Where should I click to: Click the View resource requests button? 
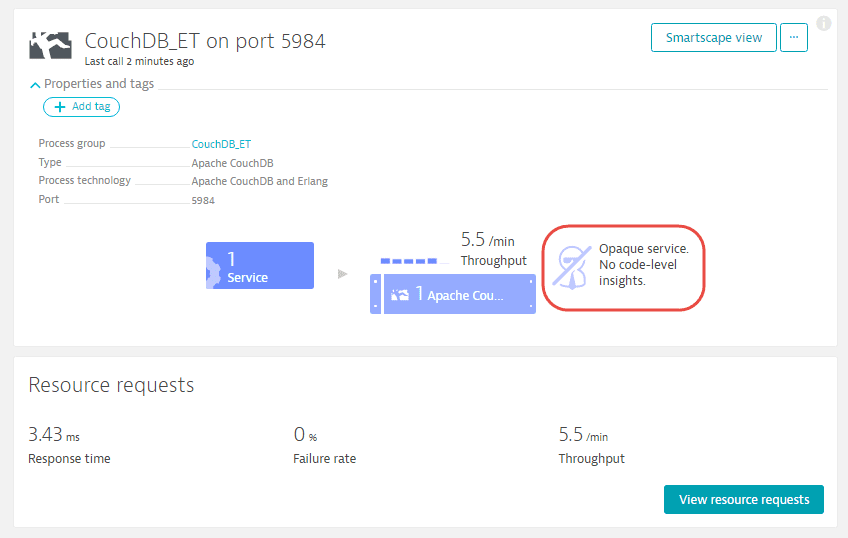click(x=744, y=499)
